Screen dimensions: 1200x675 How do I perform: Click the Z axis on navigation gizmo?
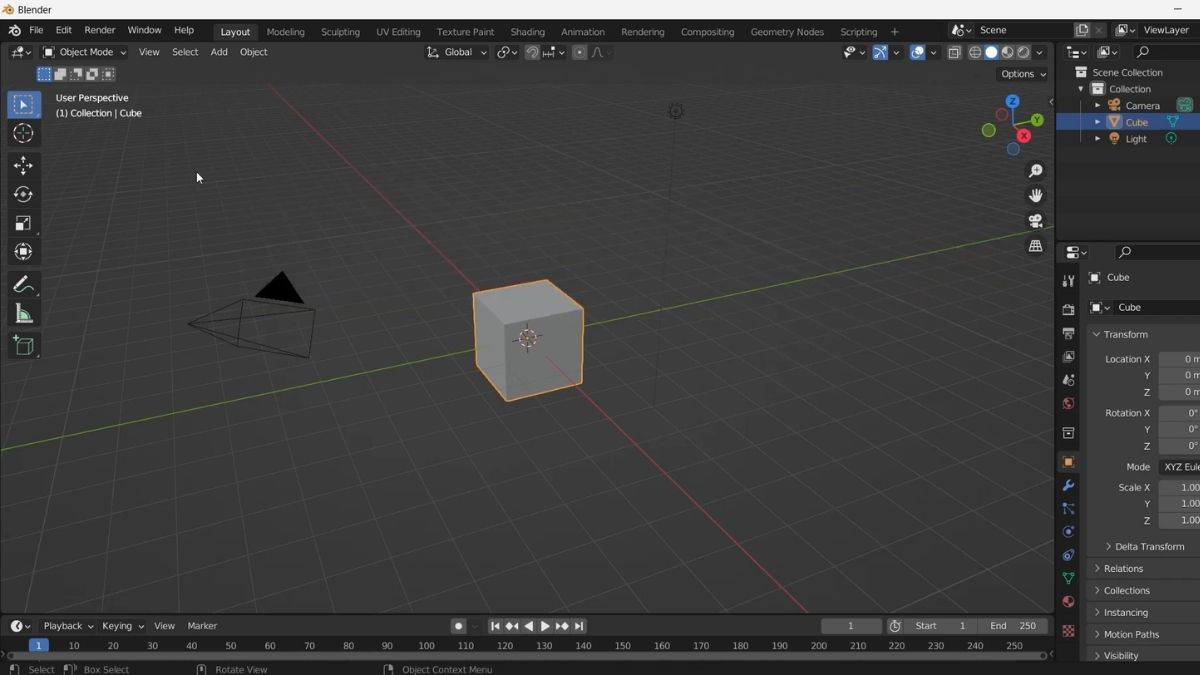click(x=1012, y=101)
